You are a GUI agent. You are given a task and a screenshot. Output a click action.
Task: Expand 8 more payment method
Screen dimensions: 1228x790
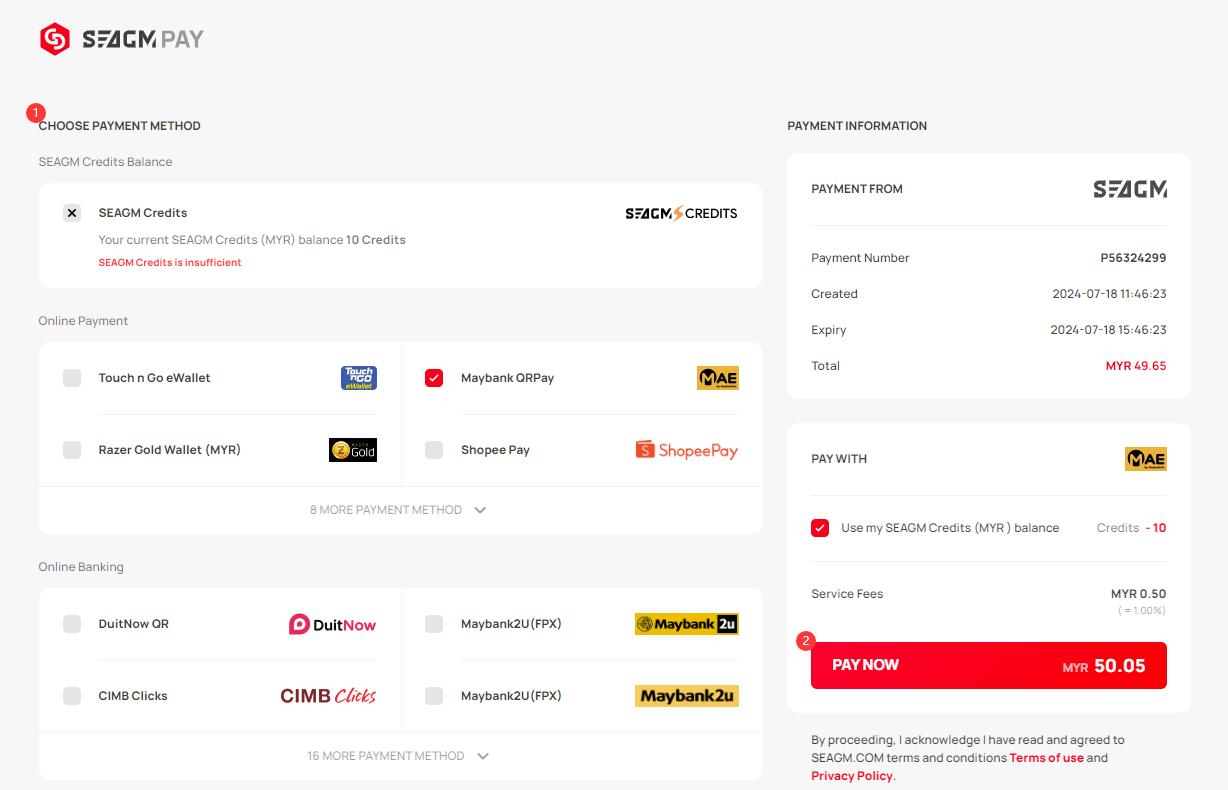(x=400, y=510)
